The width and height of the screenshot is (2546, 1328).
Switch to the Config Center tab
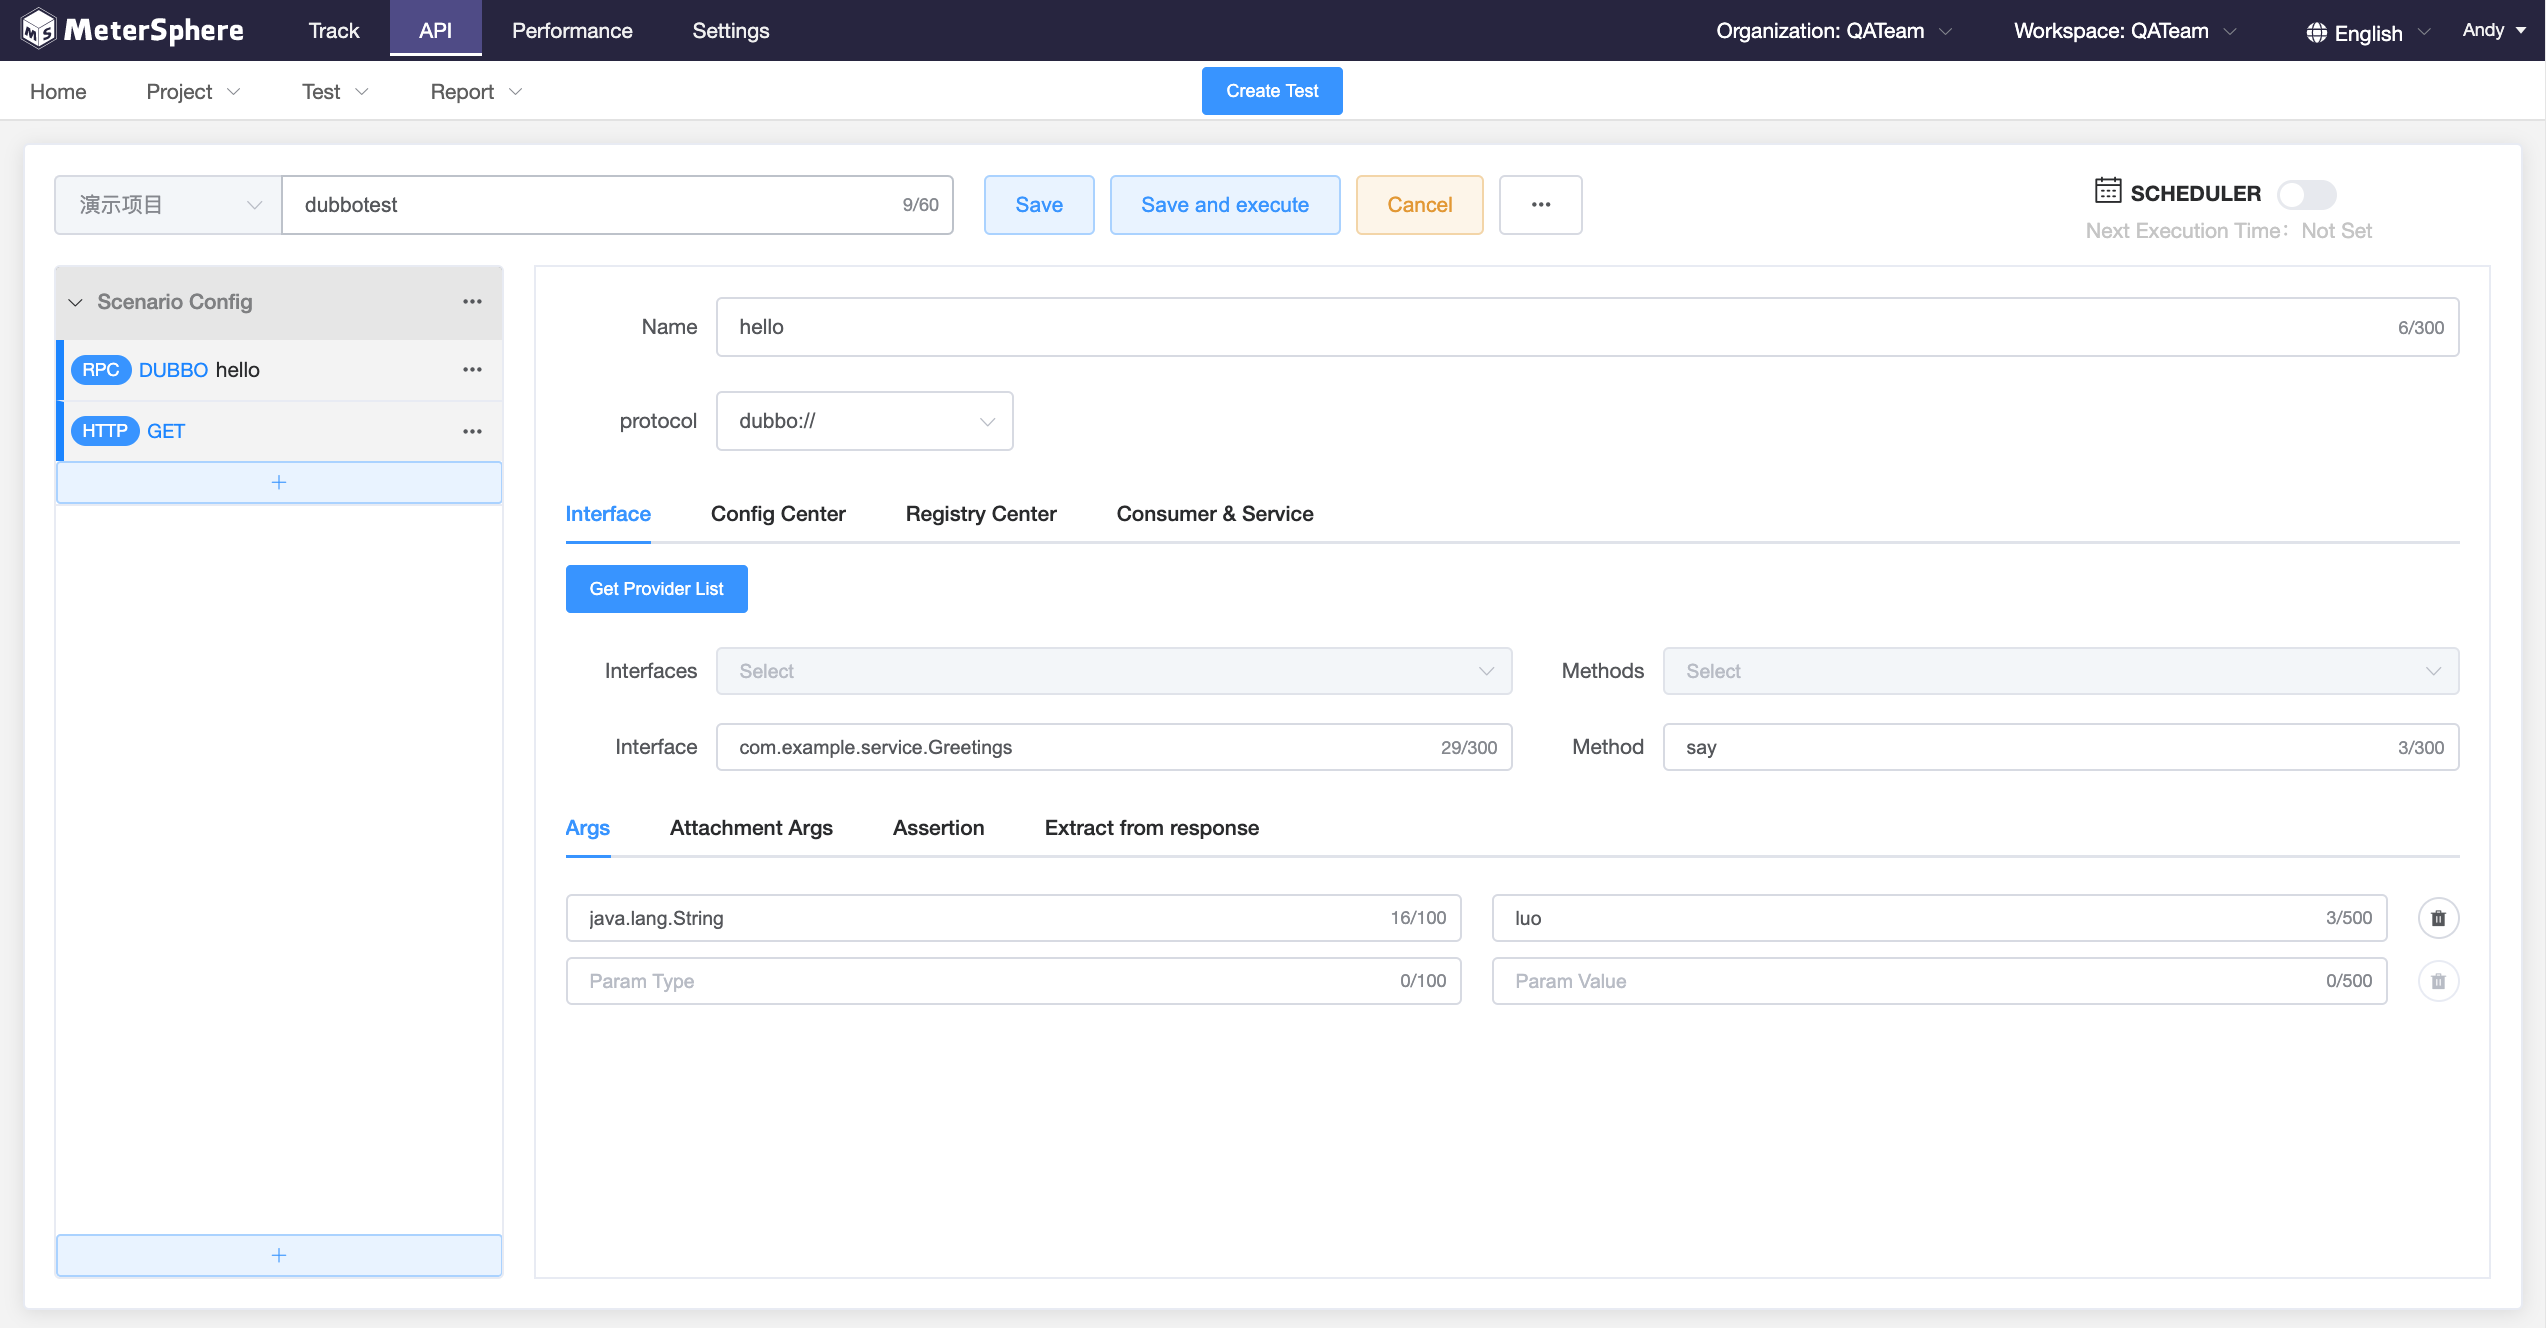(778, 513)
